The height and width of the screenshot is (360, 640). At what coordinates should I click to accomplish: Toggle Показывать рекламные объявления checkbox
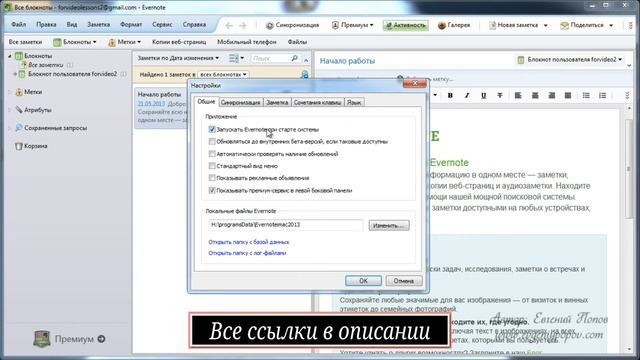click(212, 178)
